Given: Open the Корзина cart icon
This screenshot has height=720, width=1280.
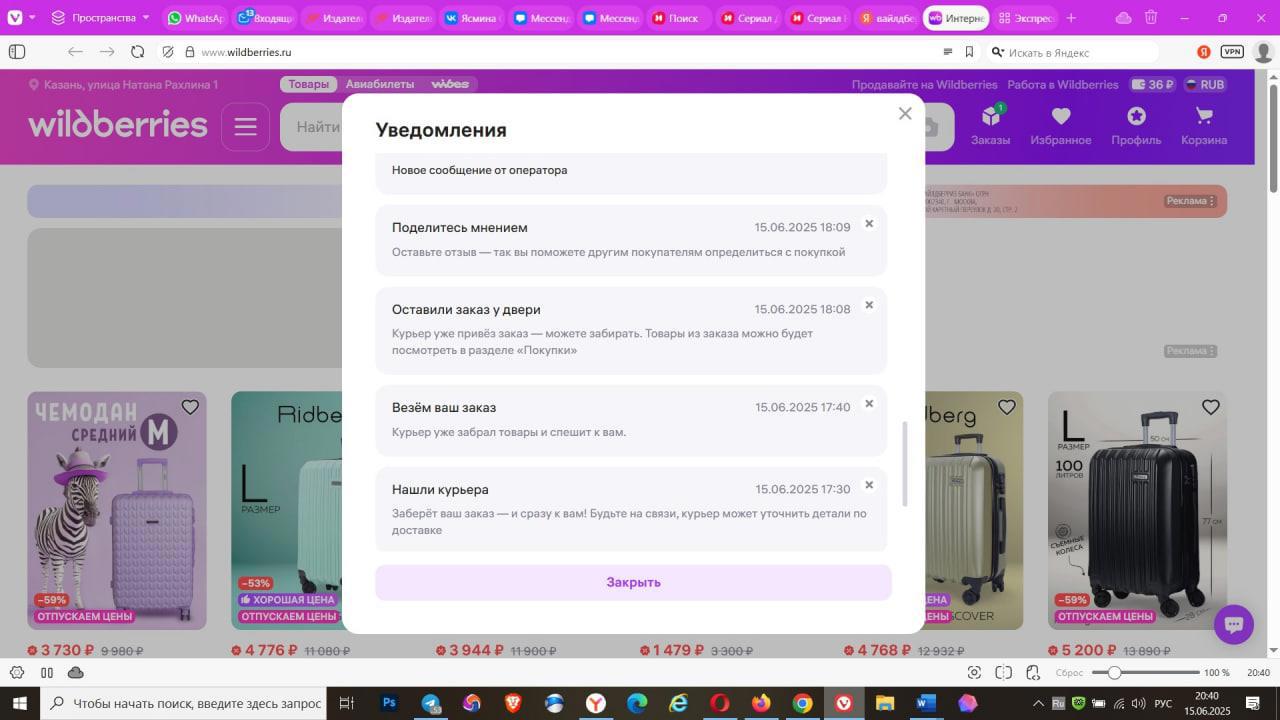Looking at the screenshot, I should [1204, 127].
